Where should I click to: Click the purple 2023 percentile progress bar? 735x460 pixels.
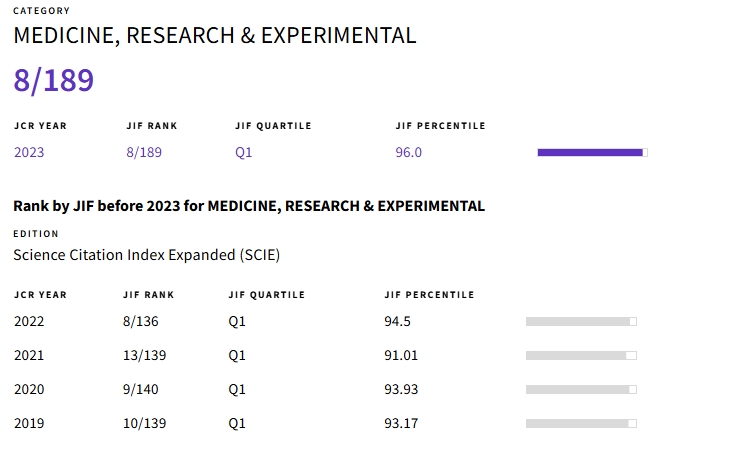point(592,152)
